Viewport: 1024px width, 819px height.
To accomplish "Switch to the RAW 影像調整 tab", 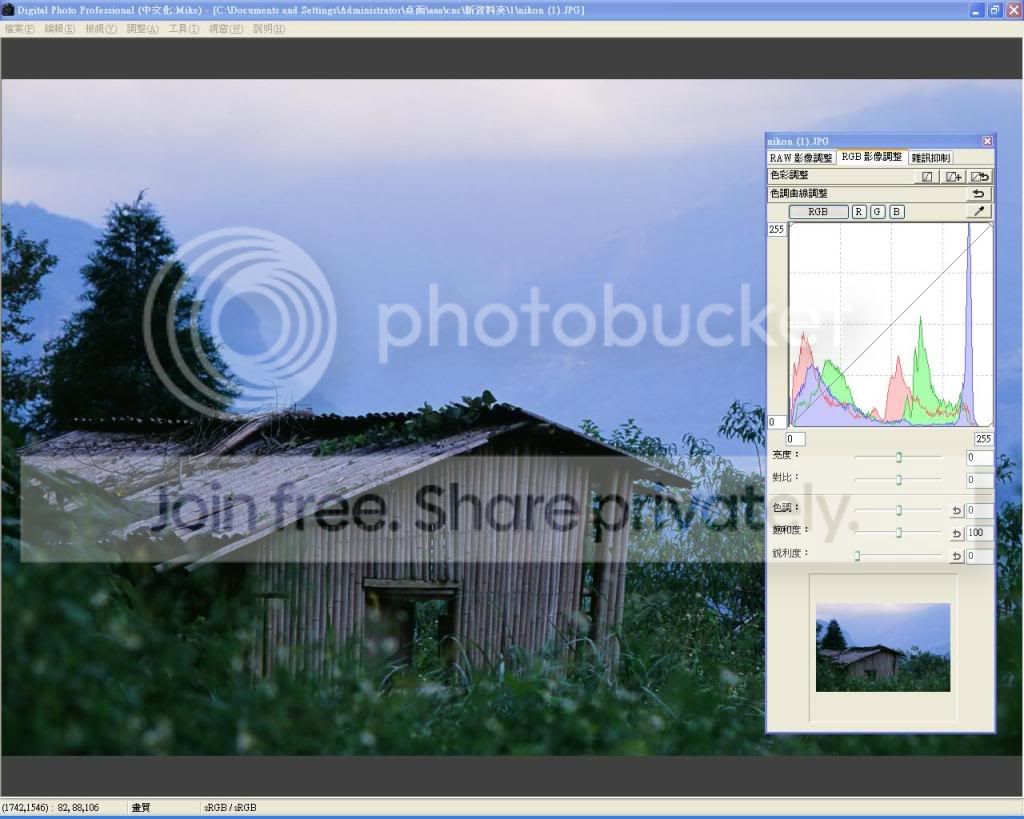I will click(800, 158).
